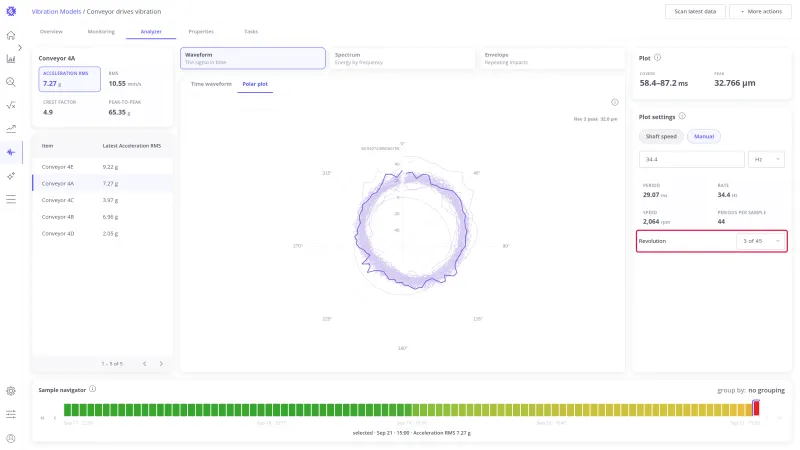The image size is (800, 450).
Task: Select RMS 10.55 mm/s metric card
Action: click(135, 79)
